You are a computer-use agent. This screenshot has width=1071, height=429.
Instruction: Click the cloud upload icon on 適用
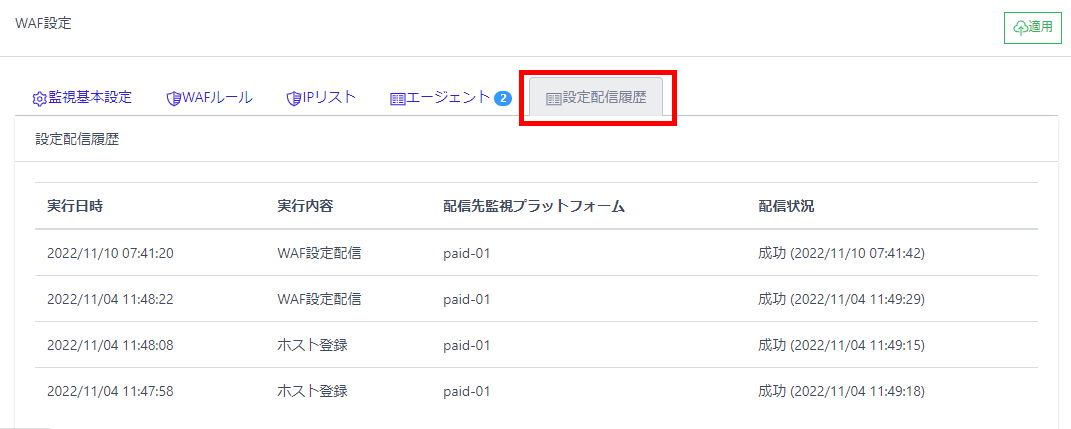coord(1021,28)
